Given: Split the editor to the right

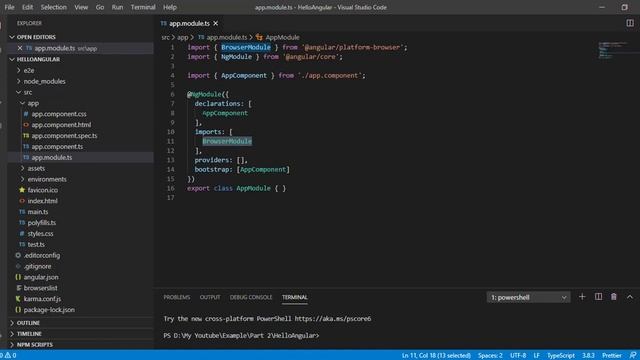Looking at the screenshot, I should (630, 23).
